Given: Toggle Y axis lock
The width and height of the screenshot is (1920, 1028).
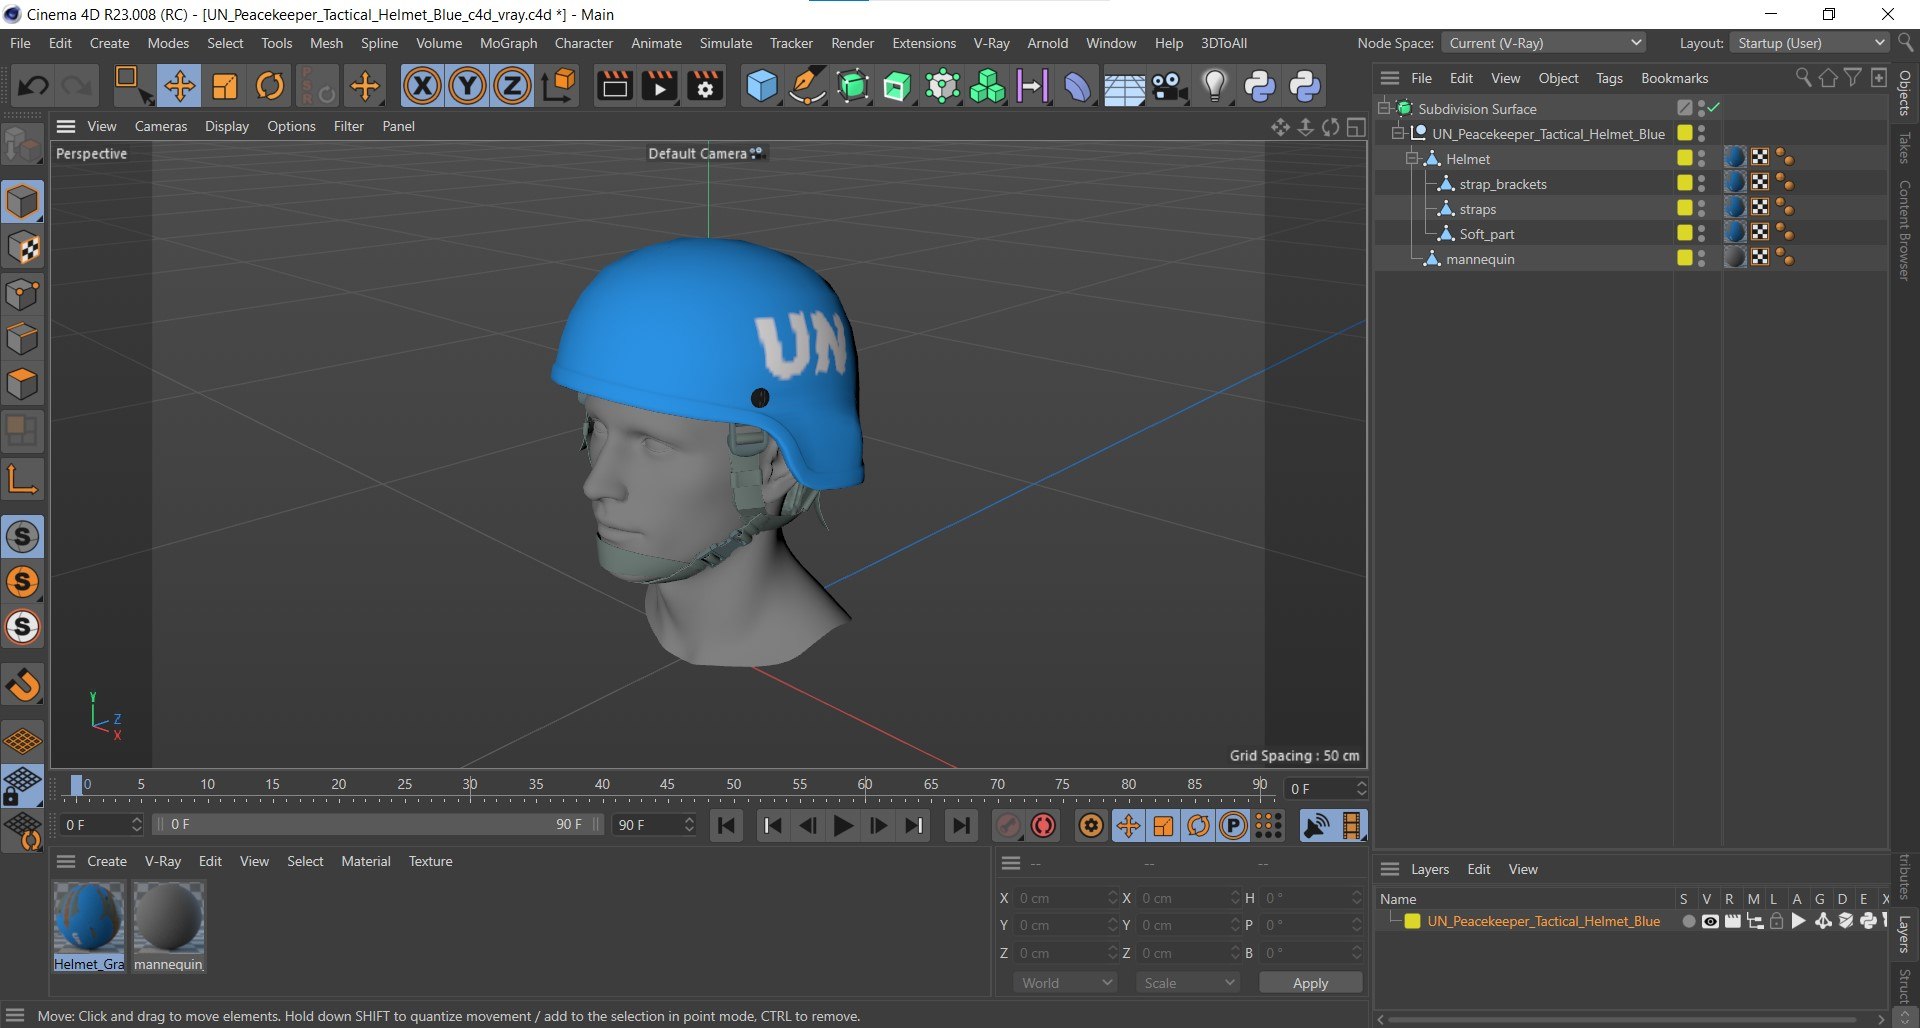Looking at the screenshot, I should [467, 86].
